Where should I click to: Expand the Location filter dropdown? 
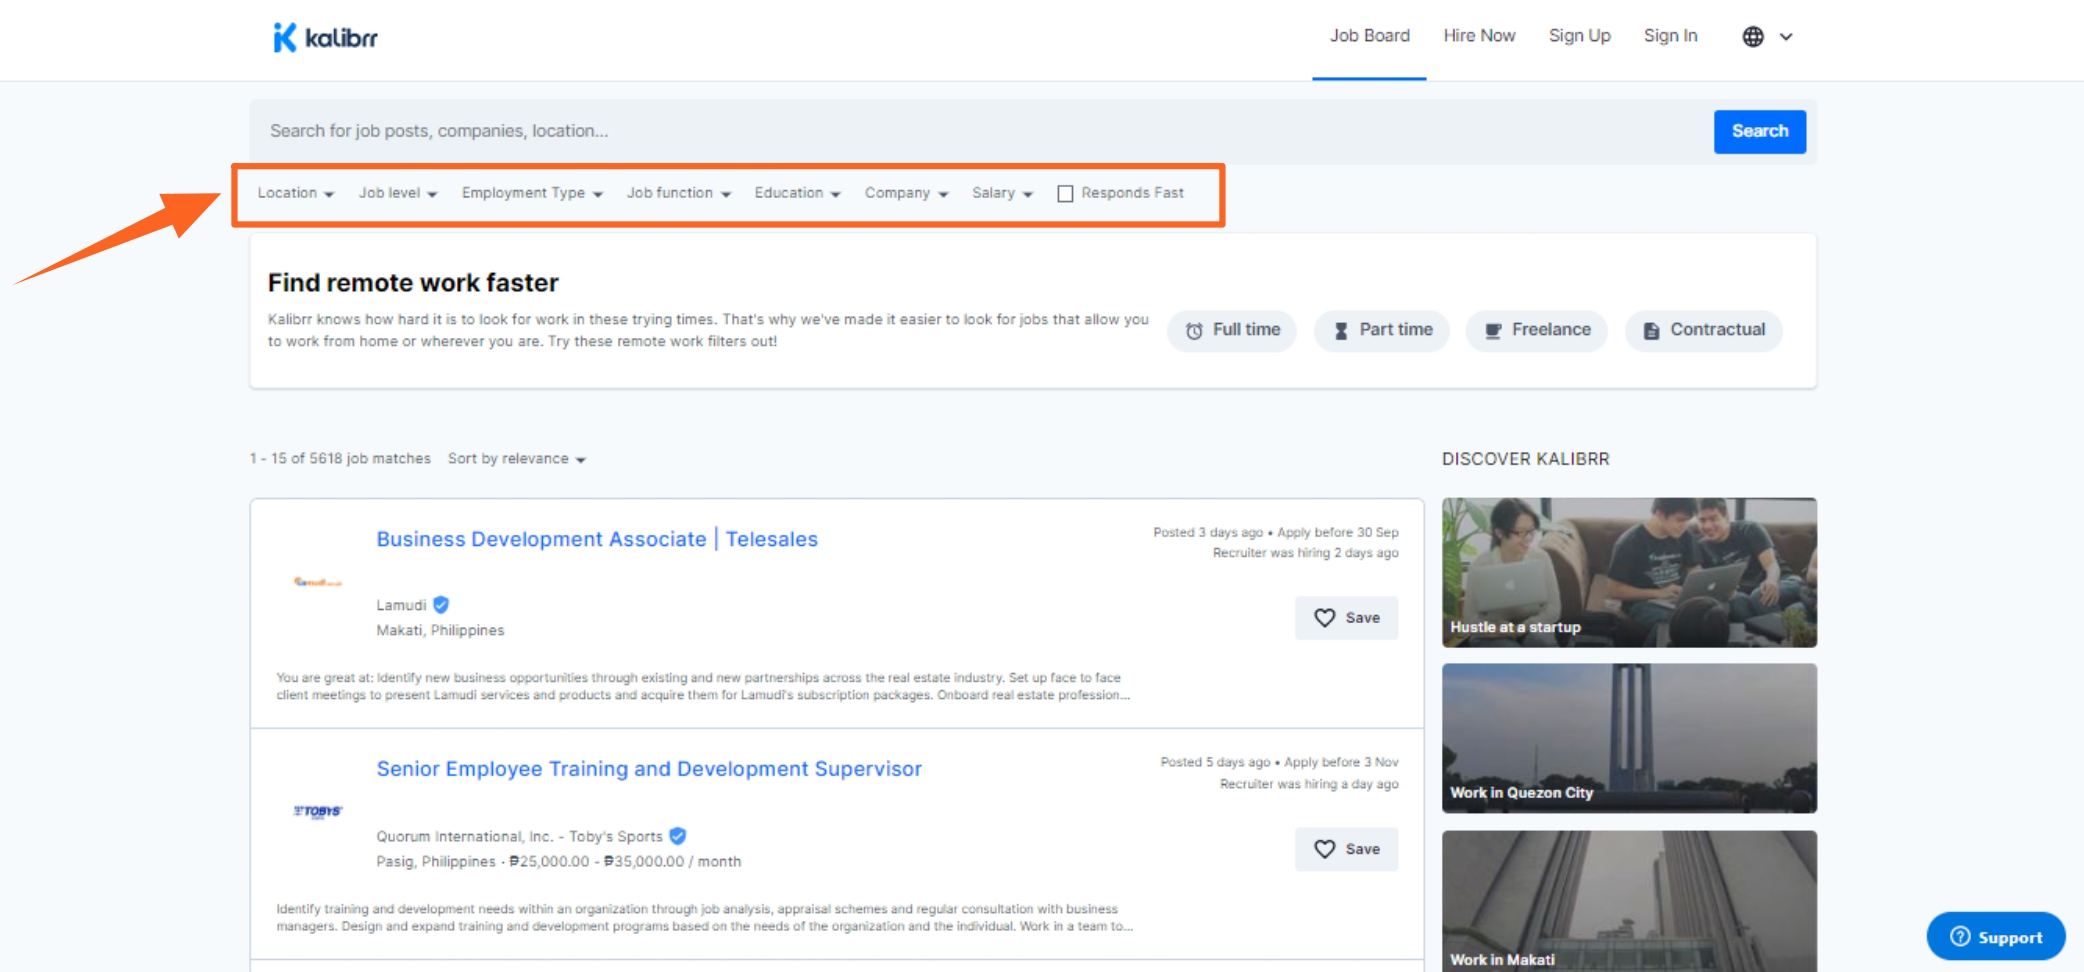[295, 193]
